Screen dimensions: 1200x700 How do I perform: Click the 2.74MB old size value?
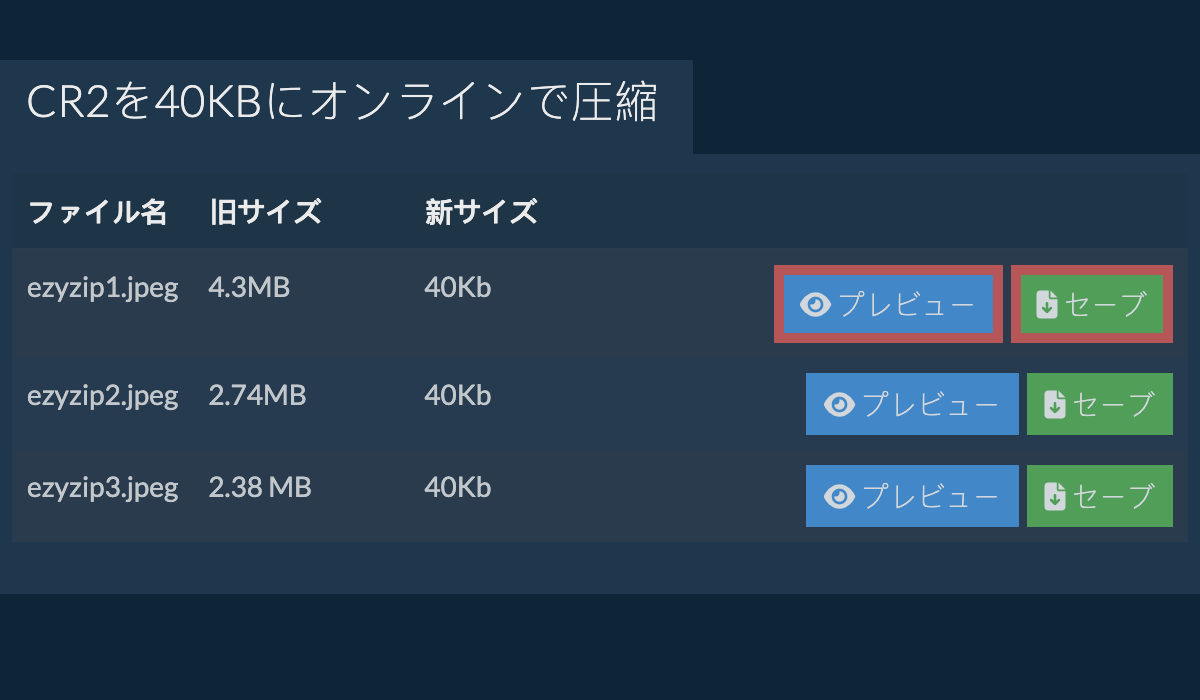point(257,396)
